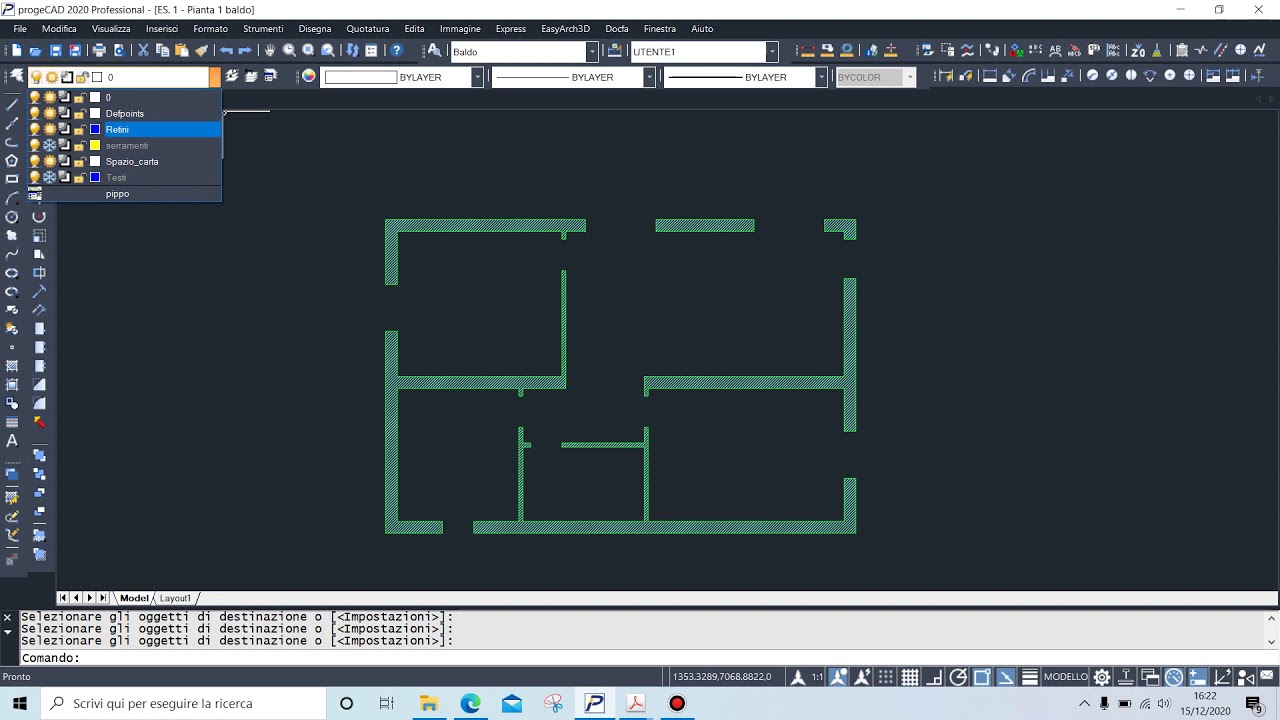Click the Text Style icon next to Baldo
1280x720 pixels.
point(434,51)
